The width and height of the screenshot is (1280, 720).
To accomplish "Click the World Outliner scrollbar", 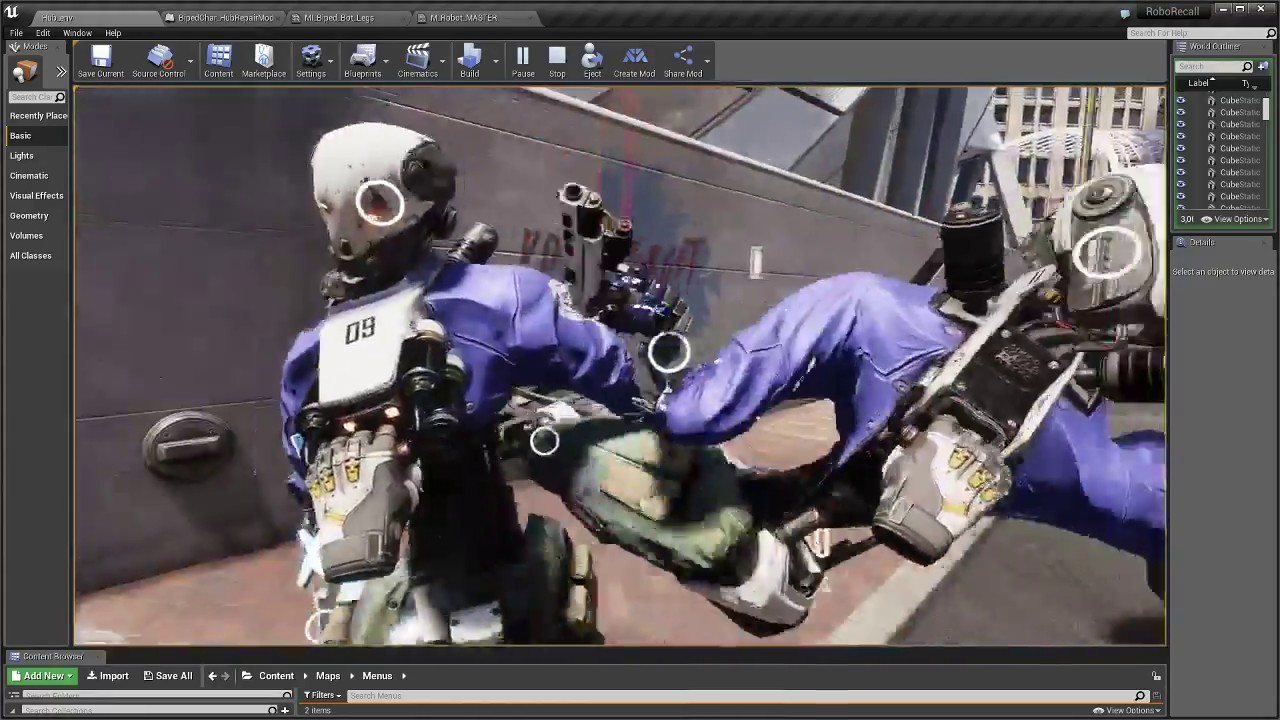I will (x=1266, y=107).
